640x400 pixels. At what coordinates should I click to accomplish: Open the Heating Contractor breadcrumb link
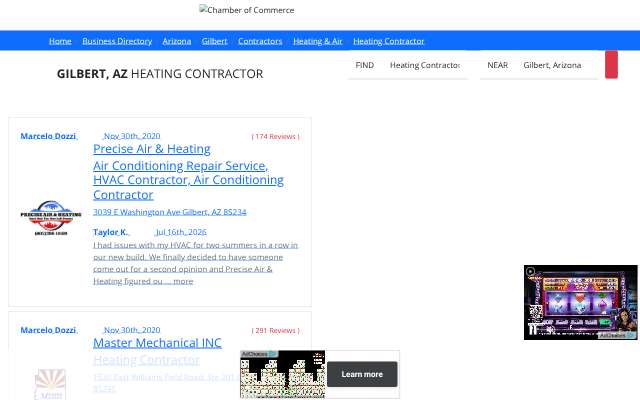point(389,41)
